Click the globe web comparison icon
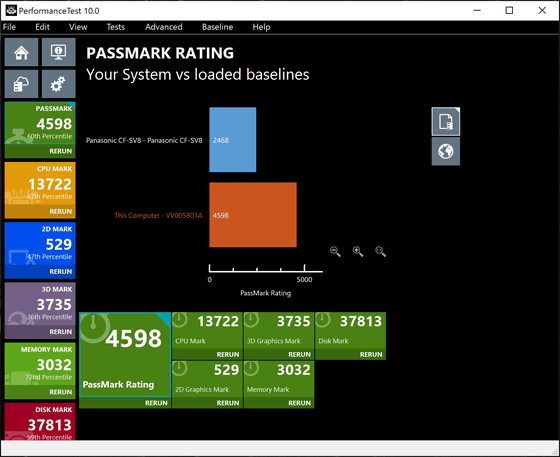560x457 pixels. click(x=446, y=151)
